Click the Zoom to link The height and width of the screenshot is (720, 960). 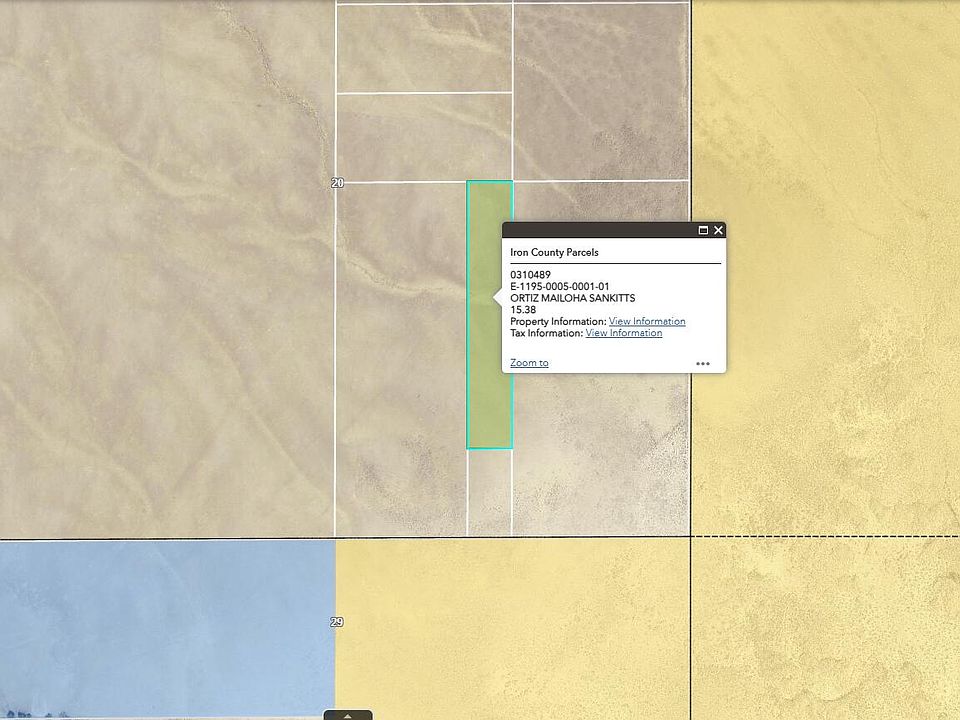point(529,362)
